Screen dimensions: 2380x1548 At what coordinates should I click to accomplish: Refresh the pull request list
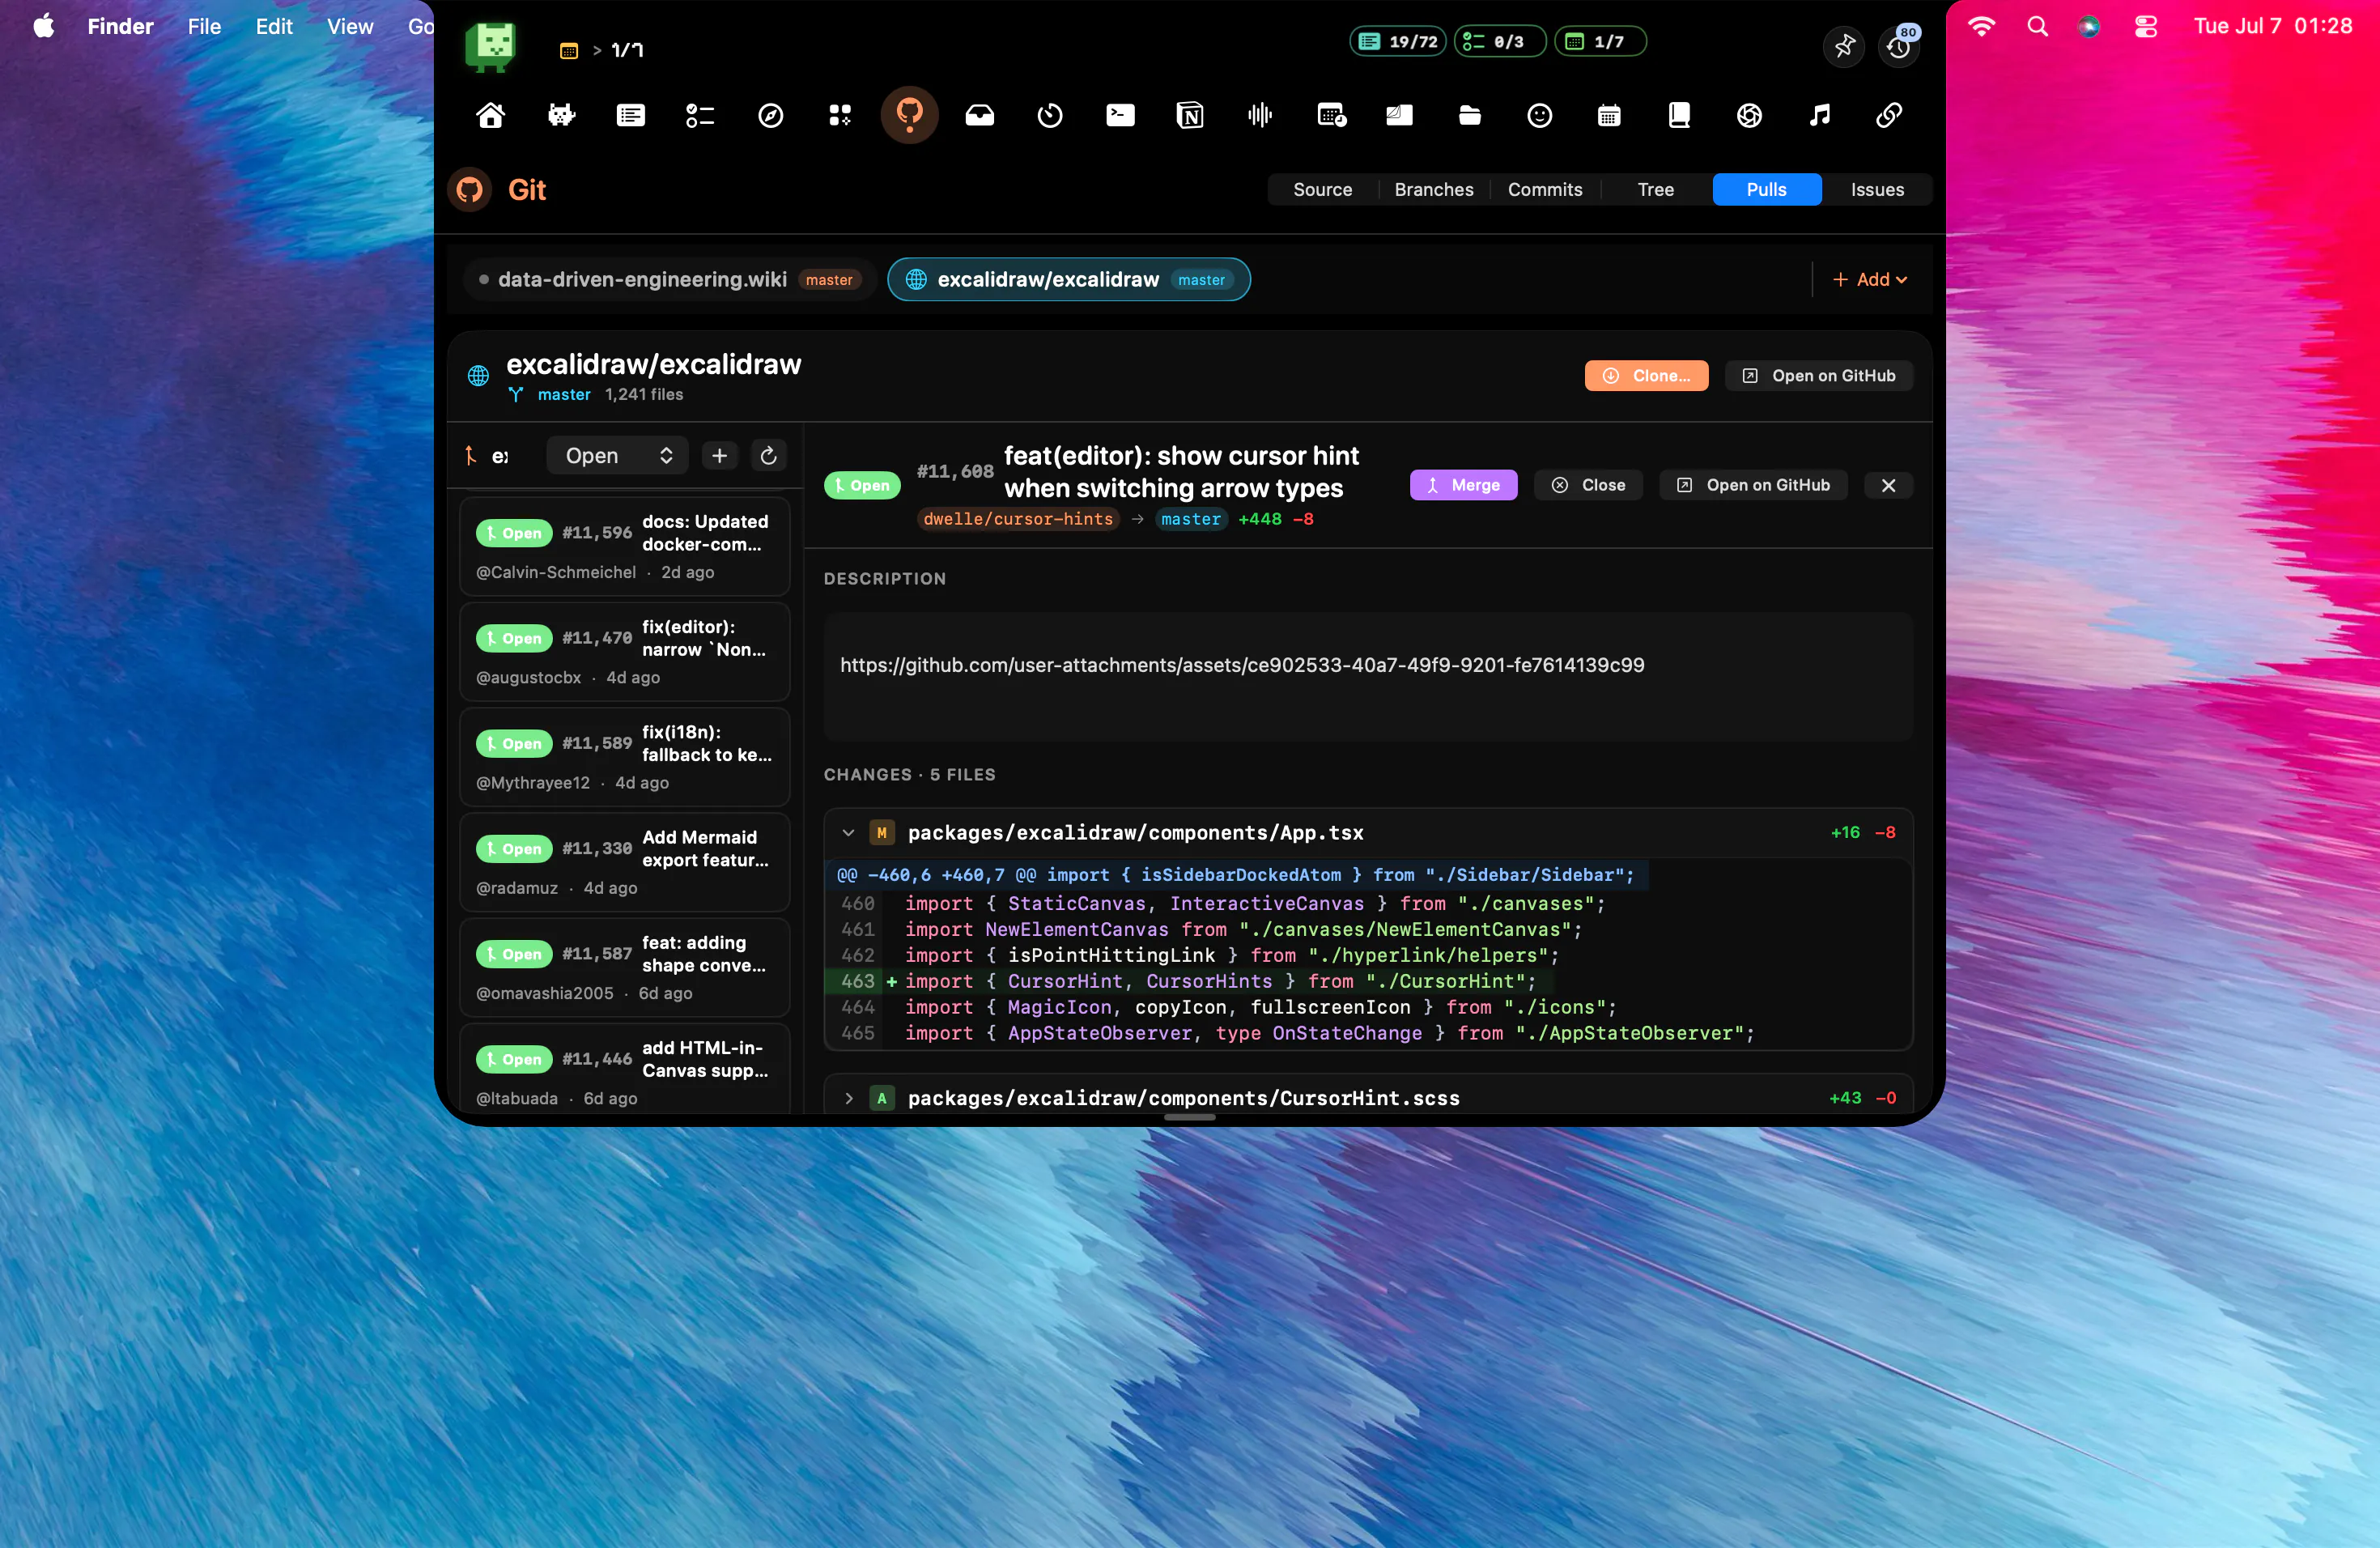click(x=768, y=456)
